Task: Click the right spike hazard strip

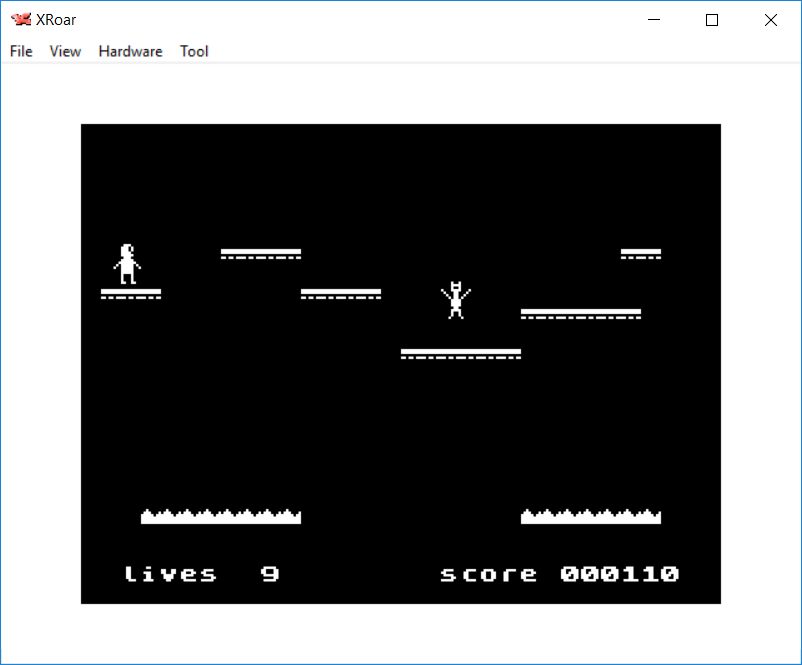Action: [590, 517]
